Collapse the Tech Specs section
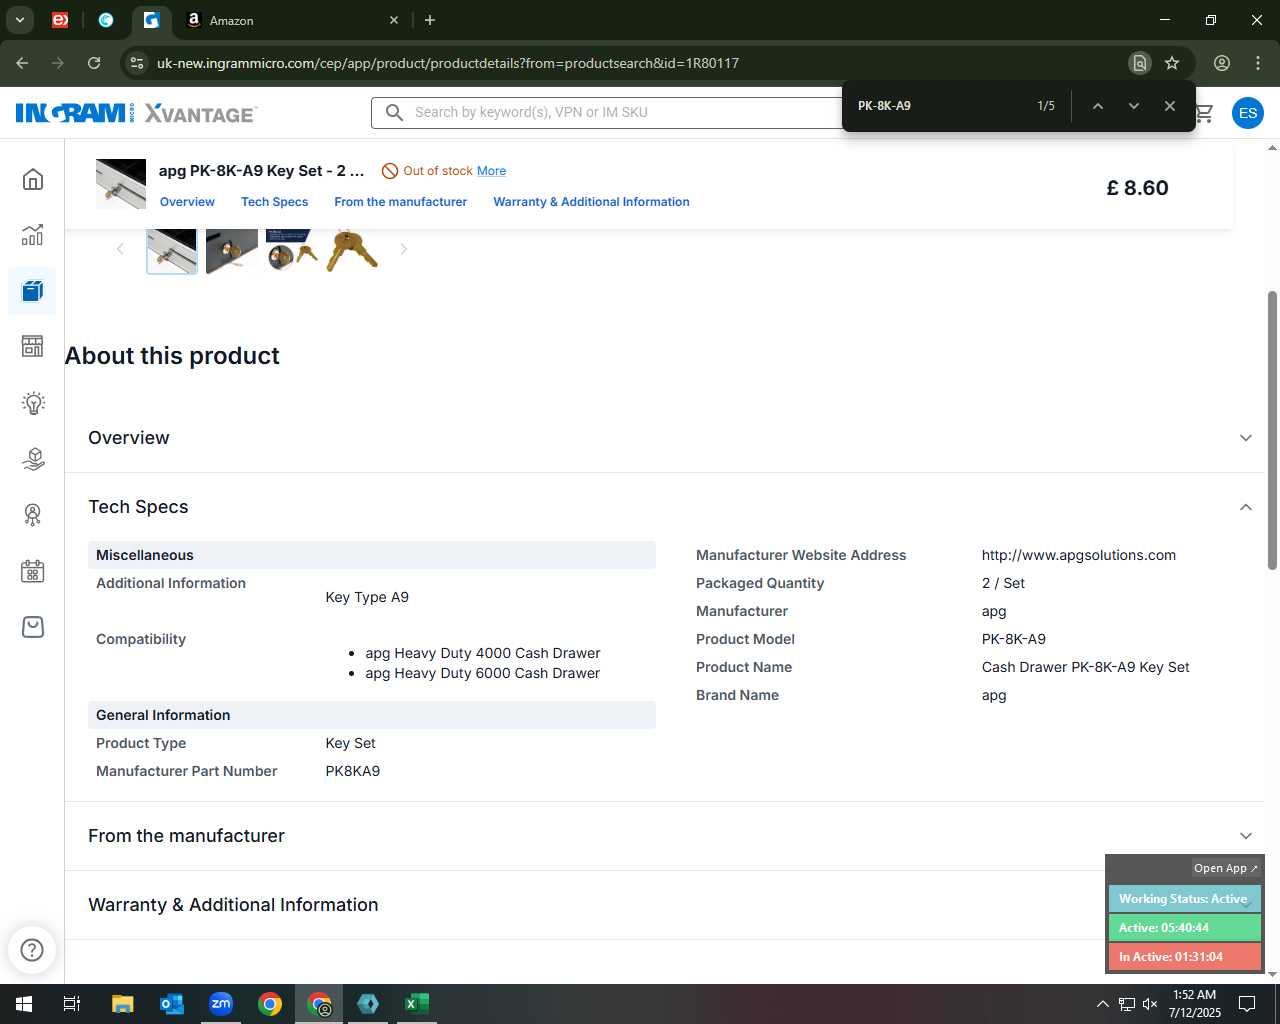 (1245, 507)
